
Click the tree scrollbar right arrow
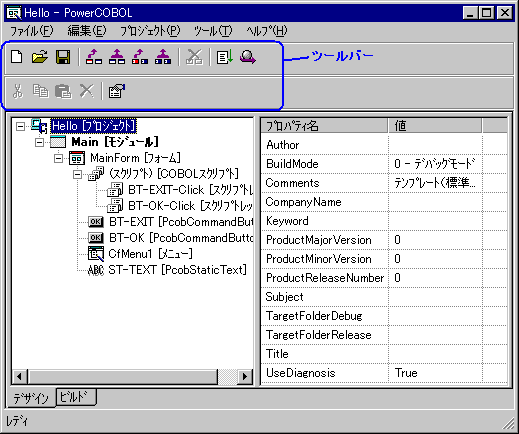pyautogui.click(x=245, y=377)
